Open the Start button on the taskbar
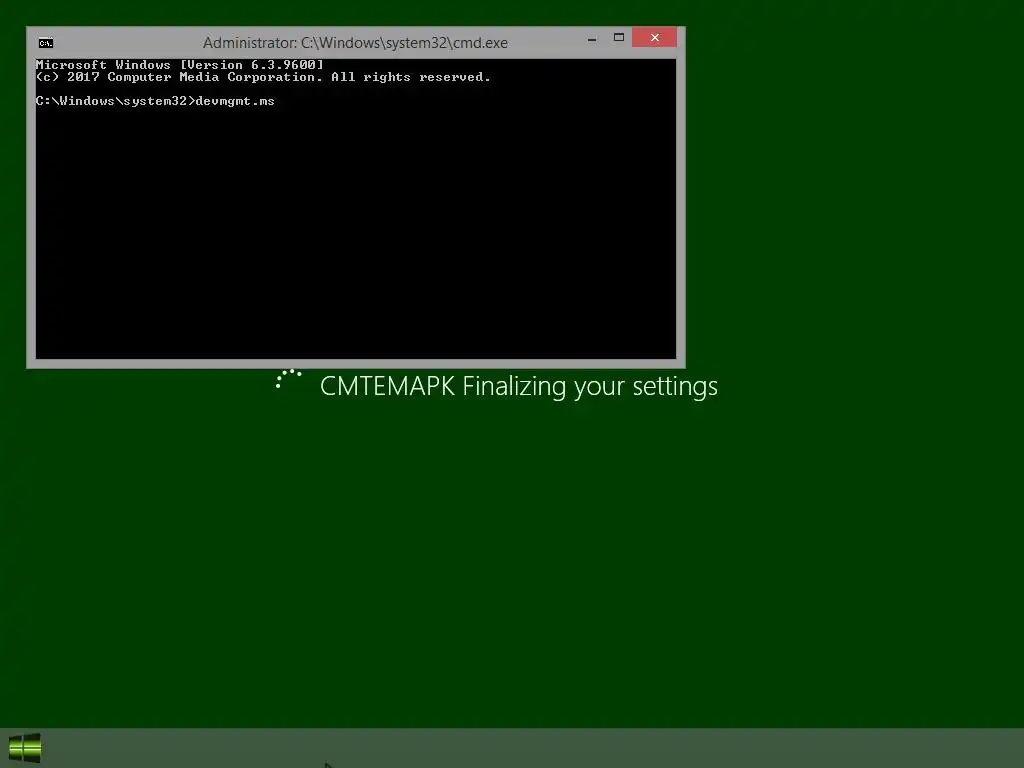Image resolution: width=1024 pixels, height=768 pixels. click(x=25, y=748)
